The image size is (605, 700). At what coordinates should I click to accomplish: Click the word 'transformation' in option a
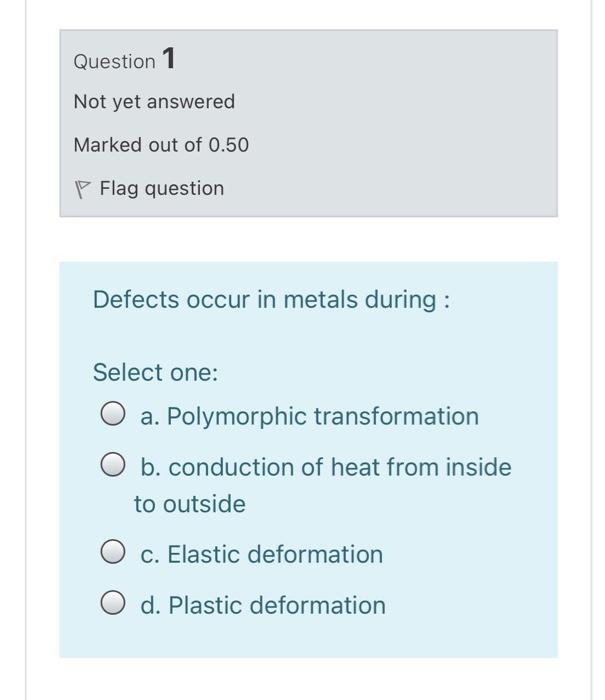point(396,416)
